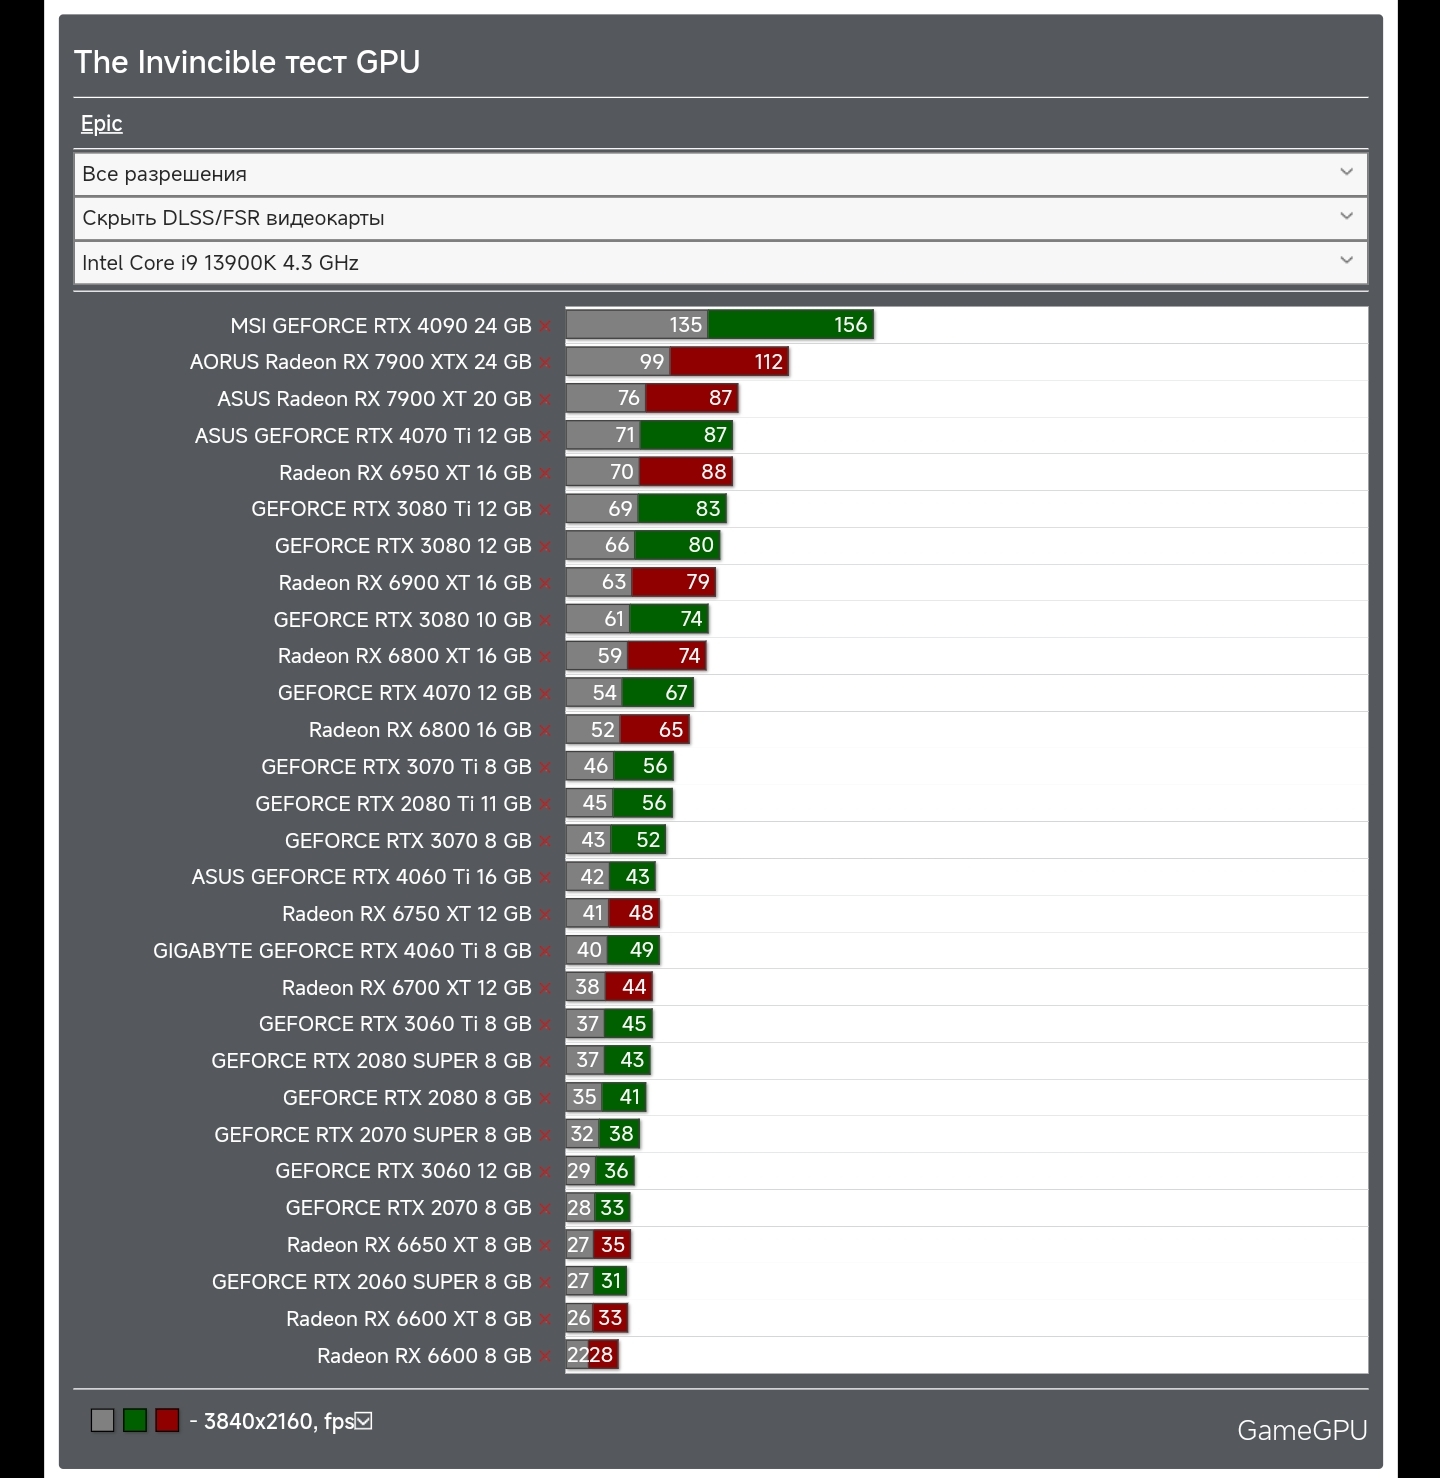Click the red 88 value for RX 6950 XT

point(714,472)
